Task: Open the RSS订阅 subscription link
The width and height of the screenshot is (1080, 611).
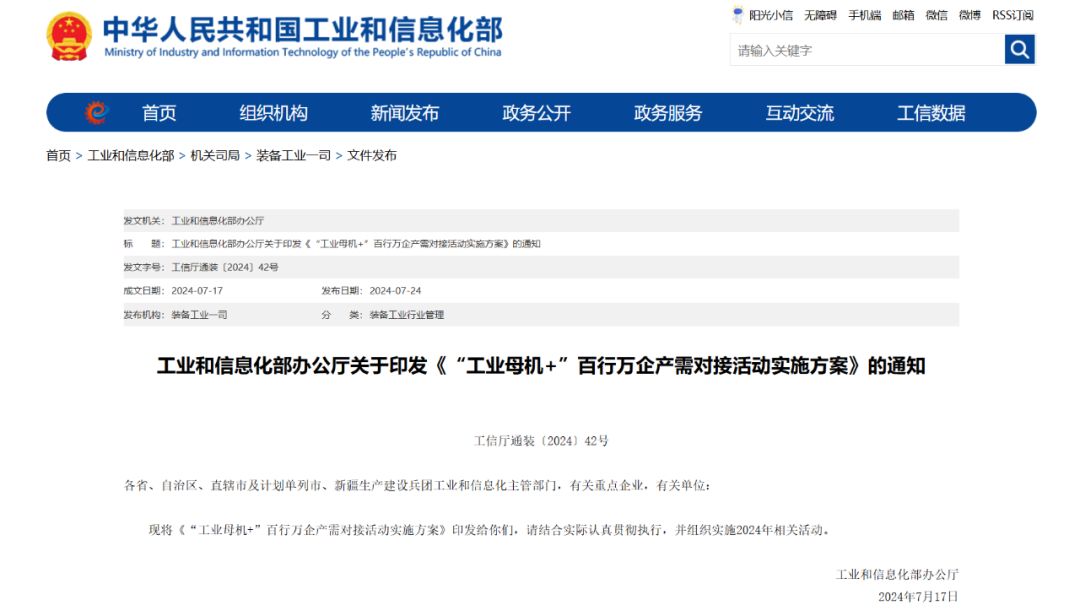Action: tap(1012, 15)
